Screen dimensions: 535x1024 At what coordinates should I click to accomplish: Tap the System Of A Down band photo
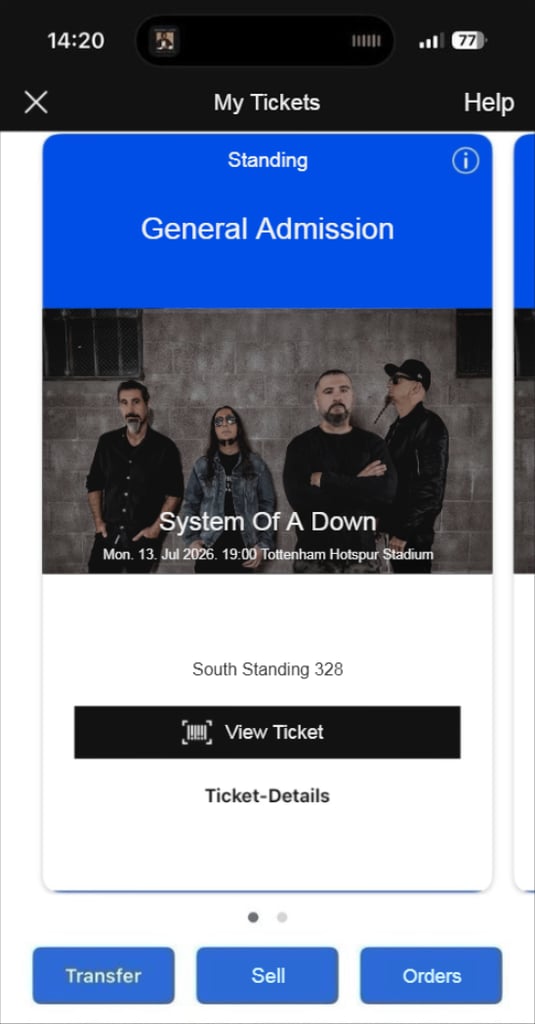coord(267,441)
